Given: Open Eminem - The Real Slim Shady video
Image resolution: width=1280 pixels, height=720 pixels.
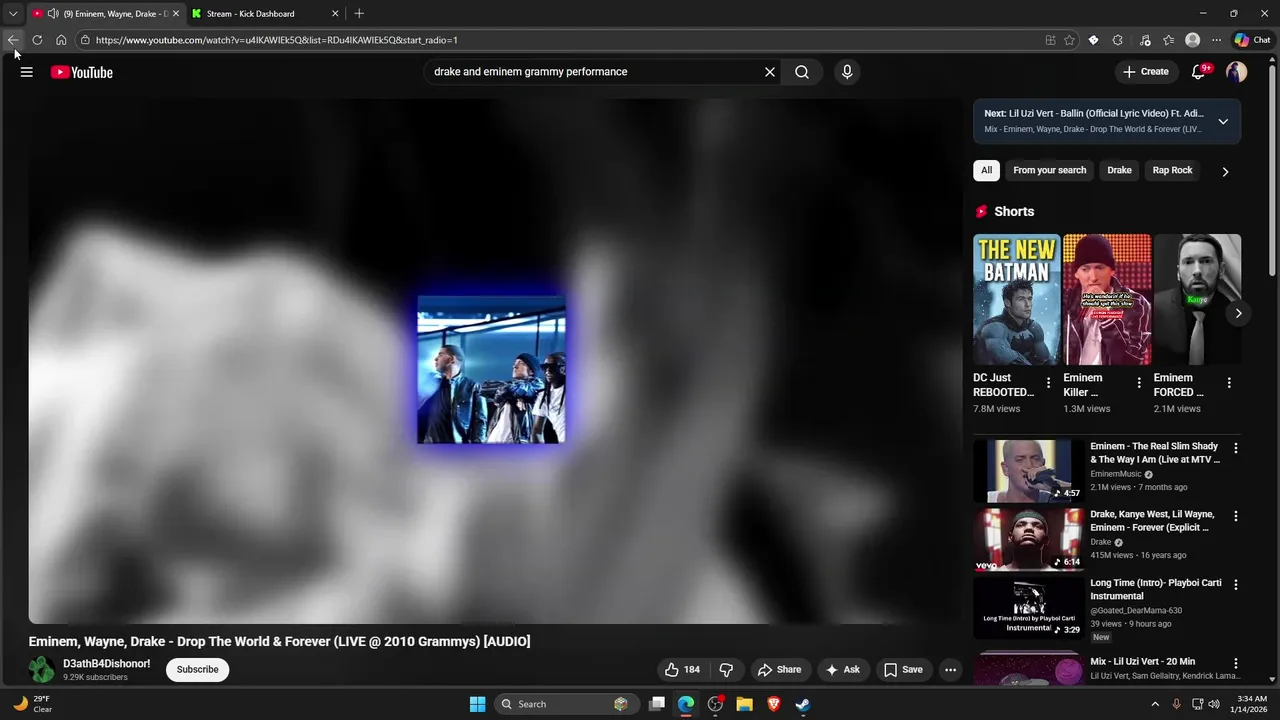Looking at the screenshot, I should [x=1155, y=453].
